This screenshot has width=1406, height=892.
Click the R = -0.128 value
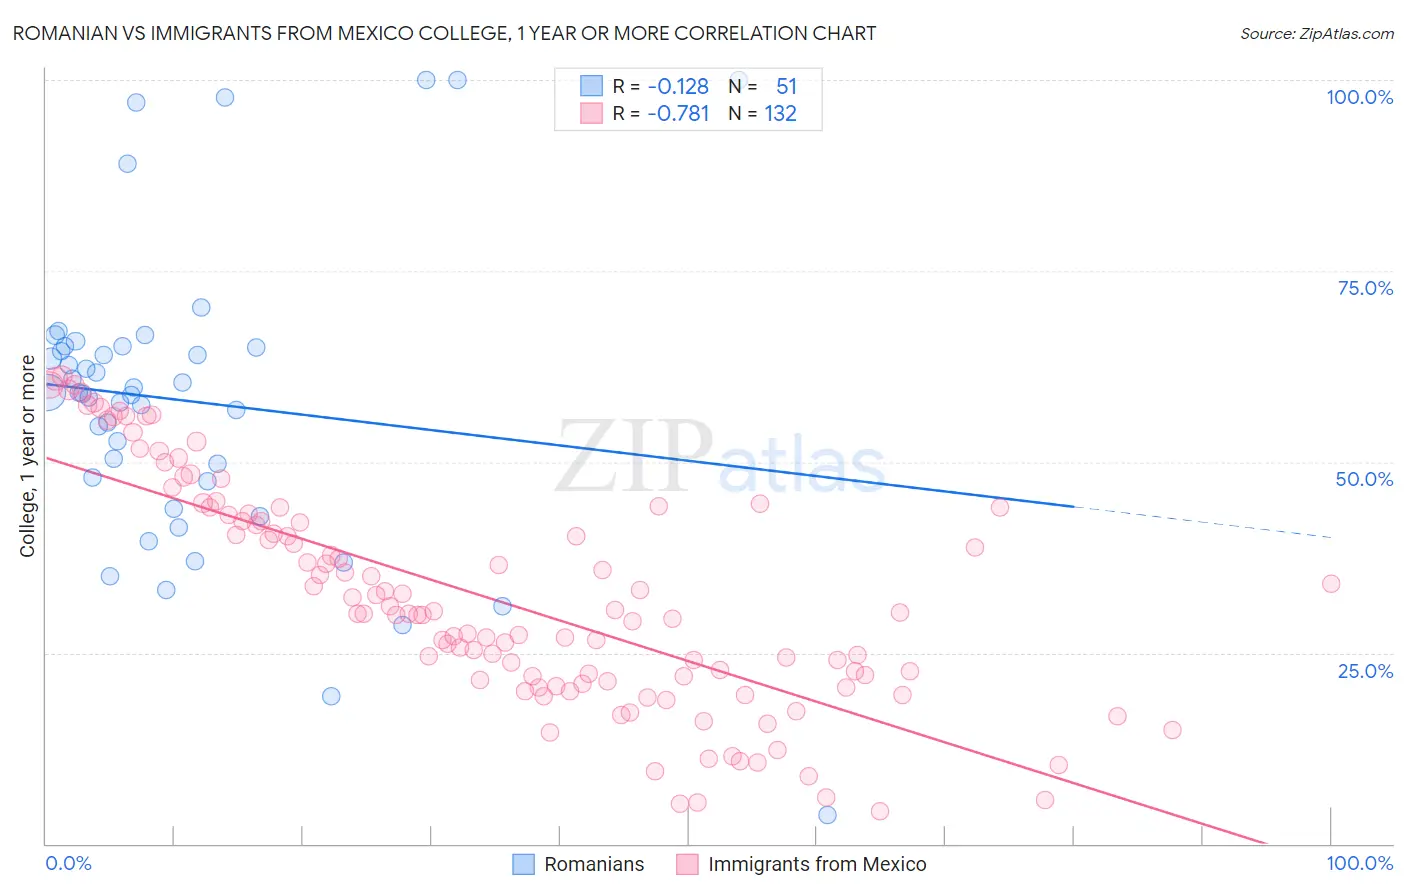point(661,86)
